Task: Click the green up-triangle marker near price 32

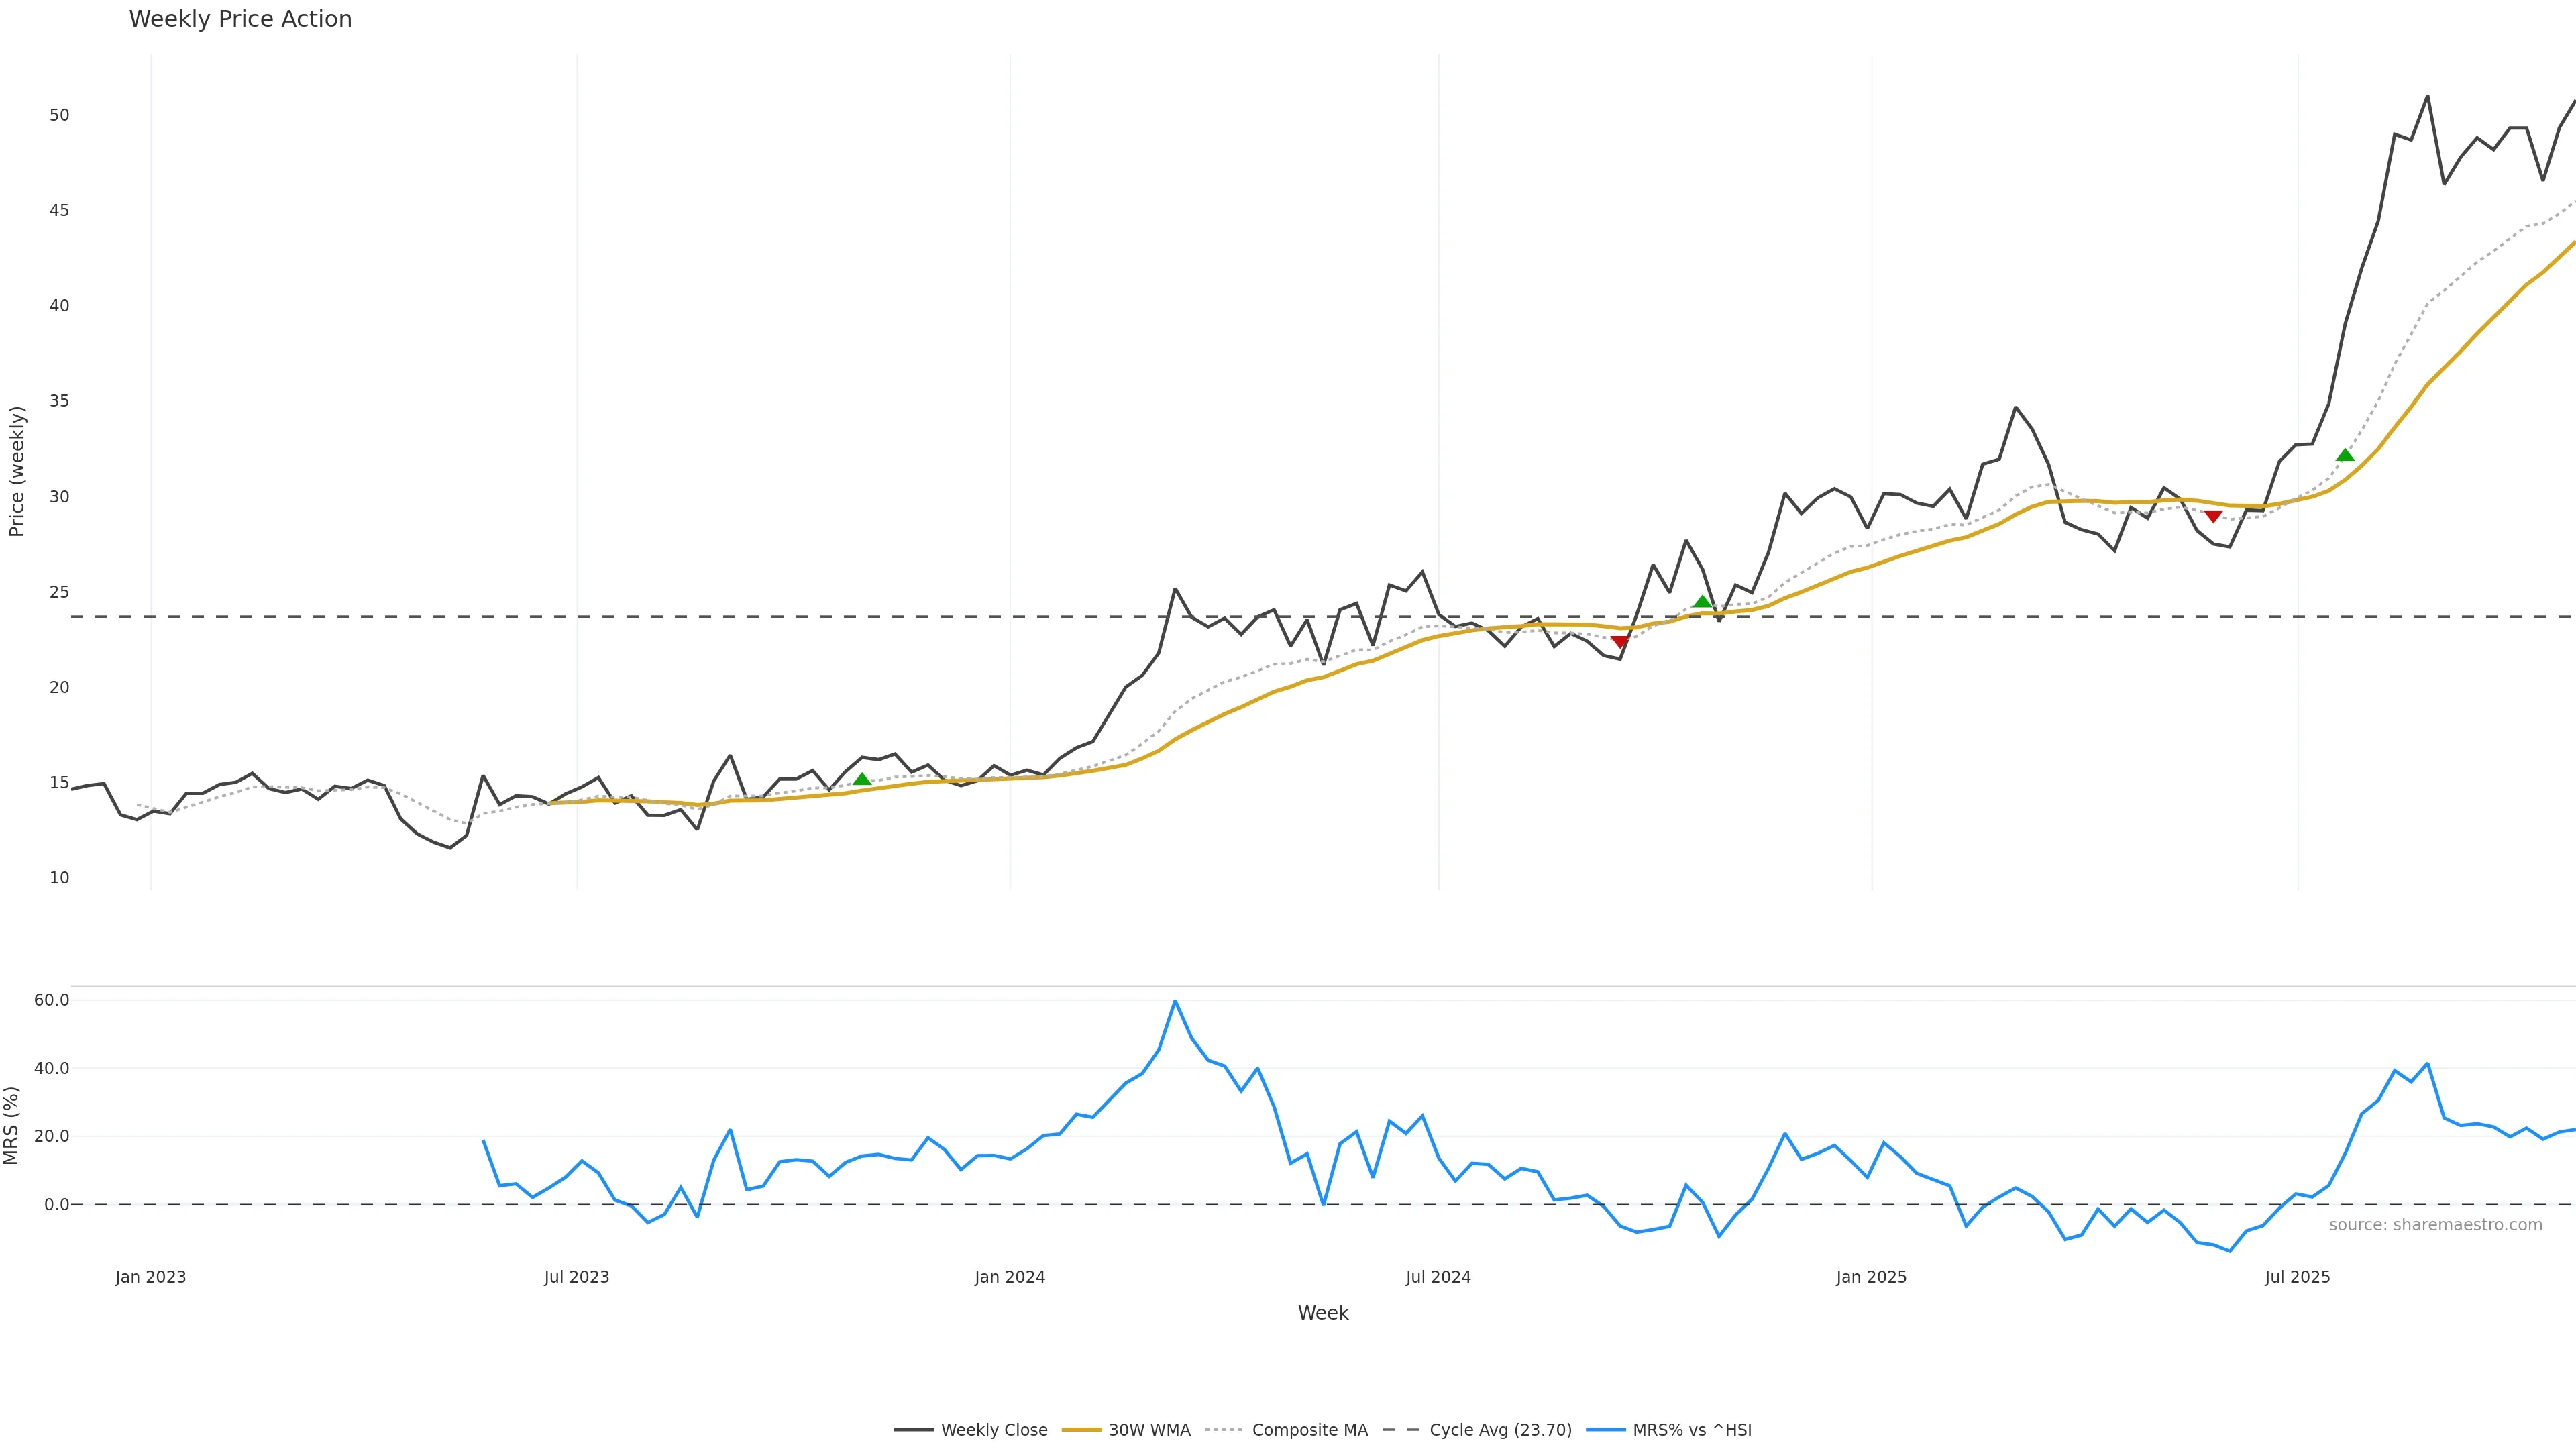Action: click(x=2345, y=455)
